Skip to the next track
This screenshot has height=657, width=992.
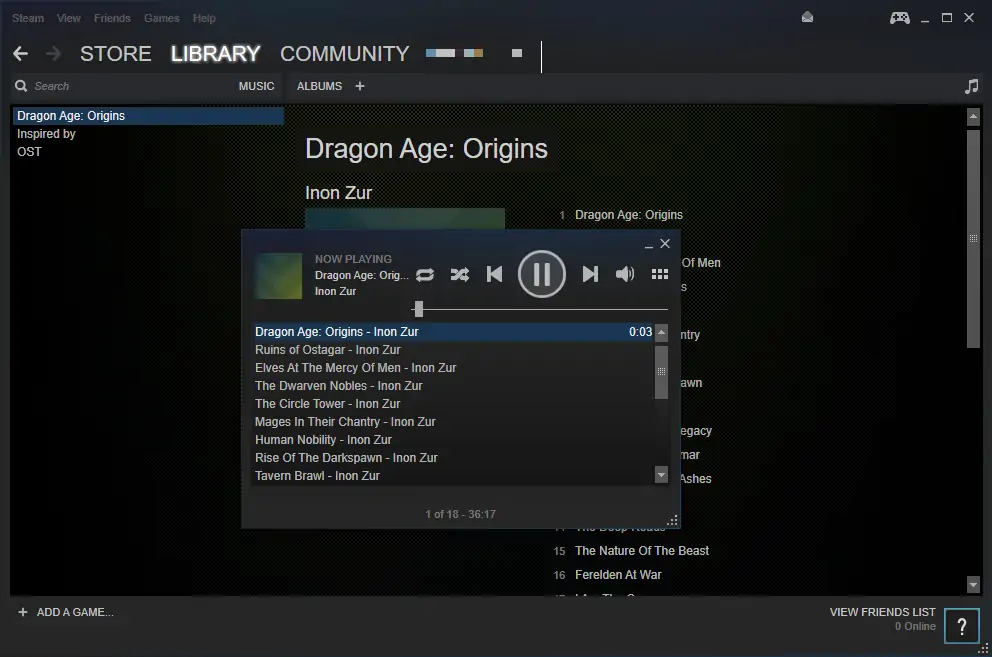[590, 274]
